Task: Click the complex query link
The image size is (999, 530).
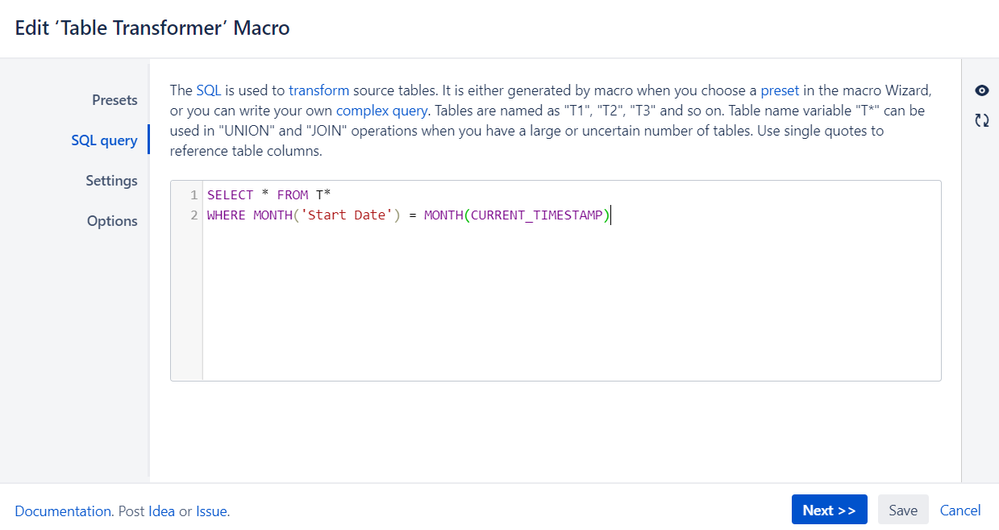Action: coord(382,111)
